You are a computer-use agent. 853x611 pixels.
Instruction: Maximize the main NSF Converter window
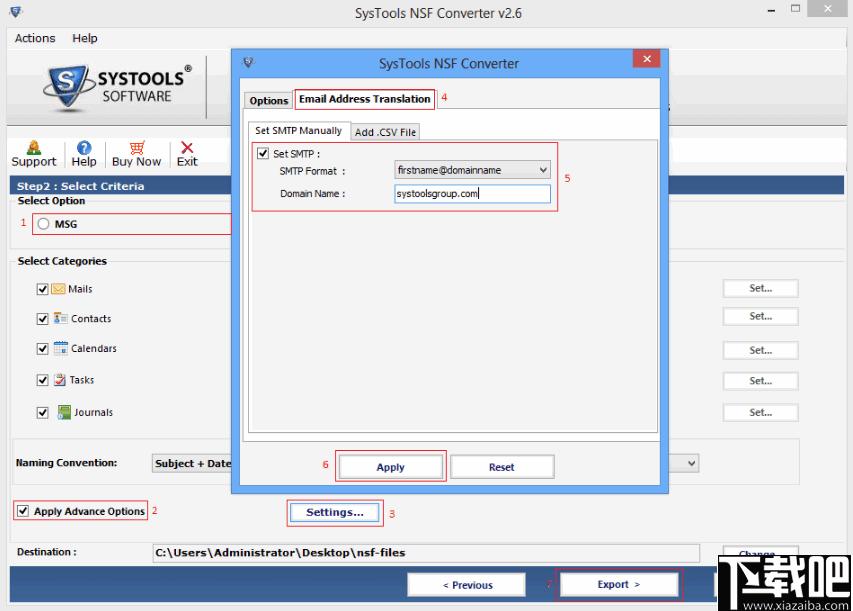(795, 9)
